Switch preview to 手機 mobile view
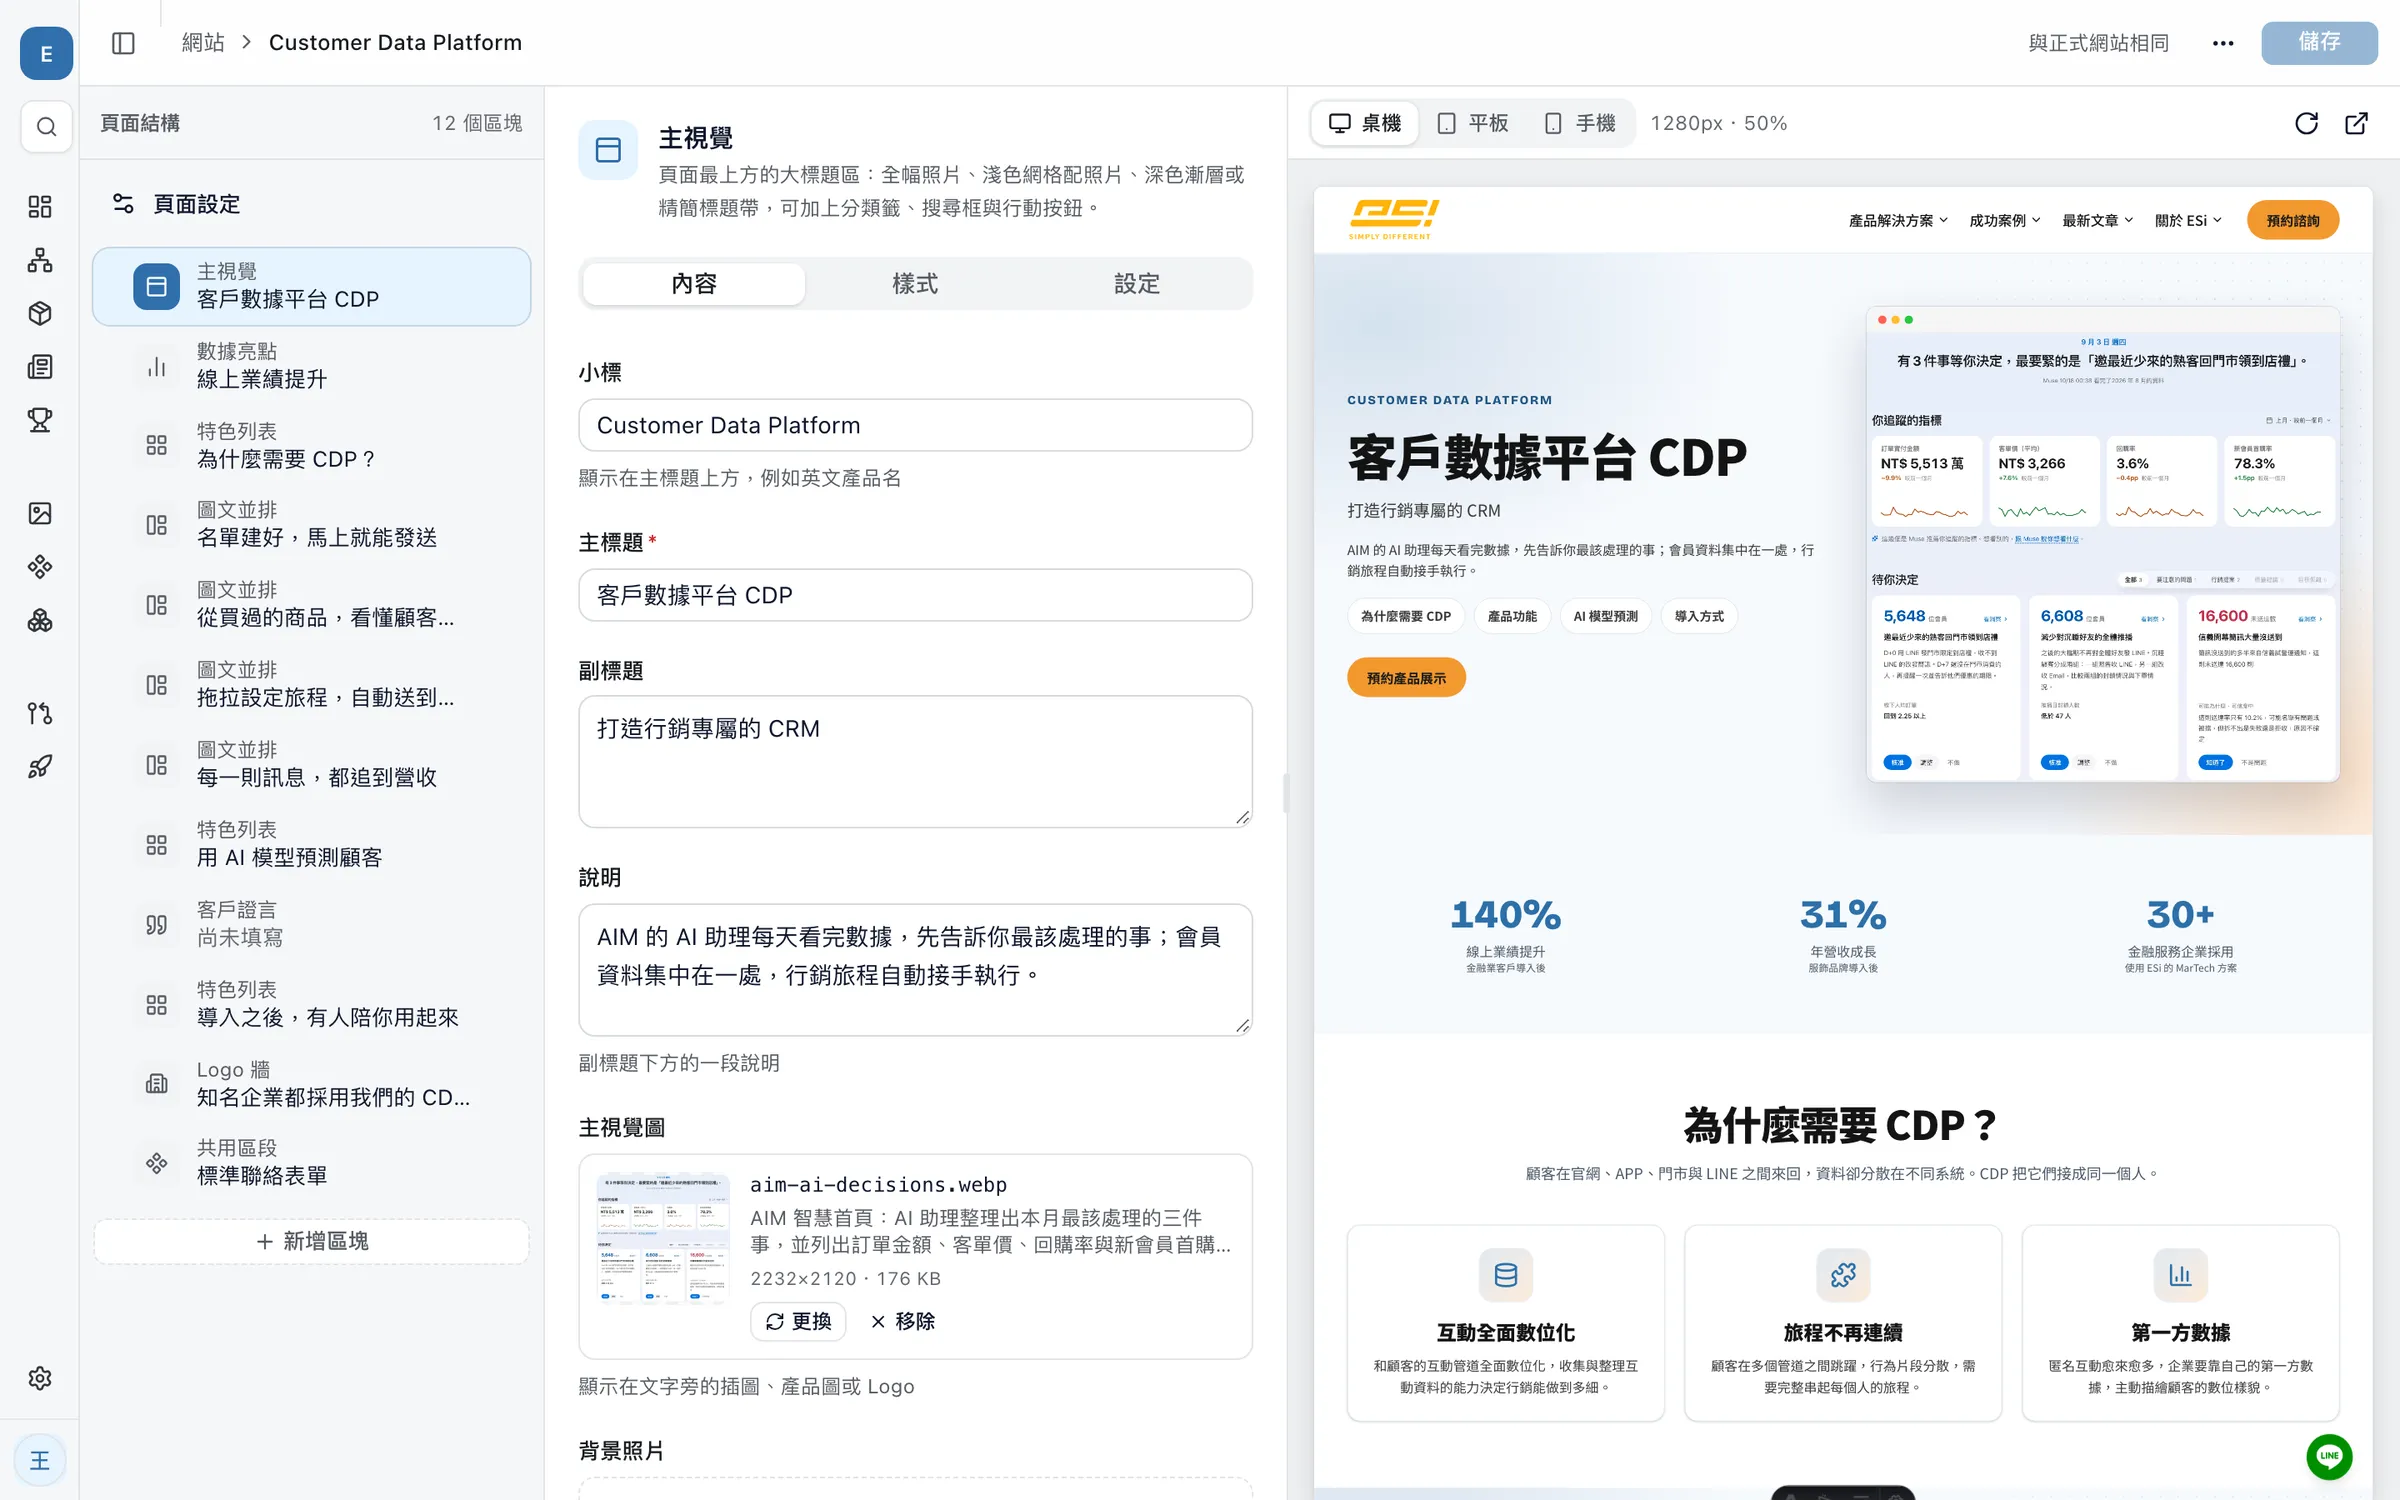Screen dimensions: 2400x1500 (x=1581, y=123)
